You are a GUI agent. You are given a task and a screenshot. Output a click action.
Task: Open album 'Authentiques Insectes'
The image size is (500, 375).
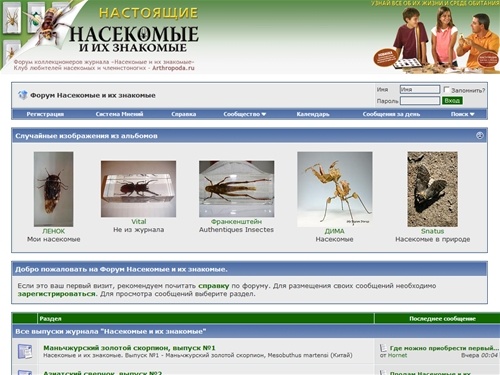237,230
